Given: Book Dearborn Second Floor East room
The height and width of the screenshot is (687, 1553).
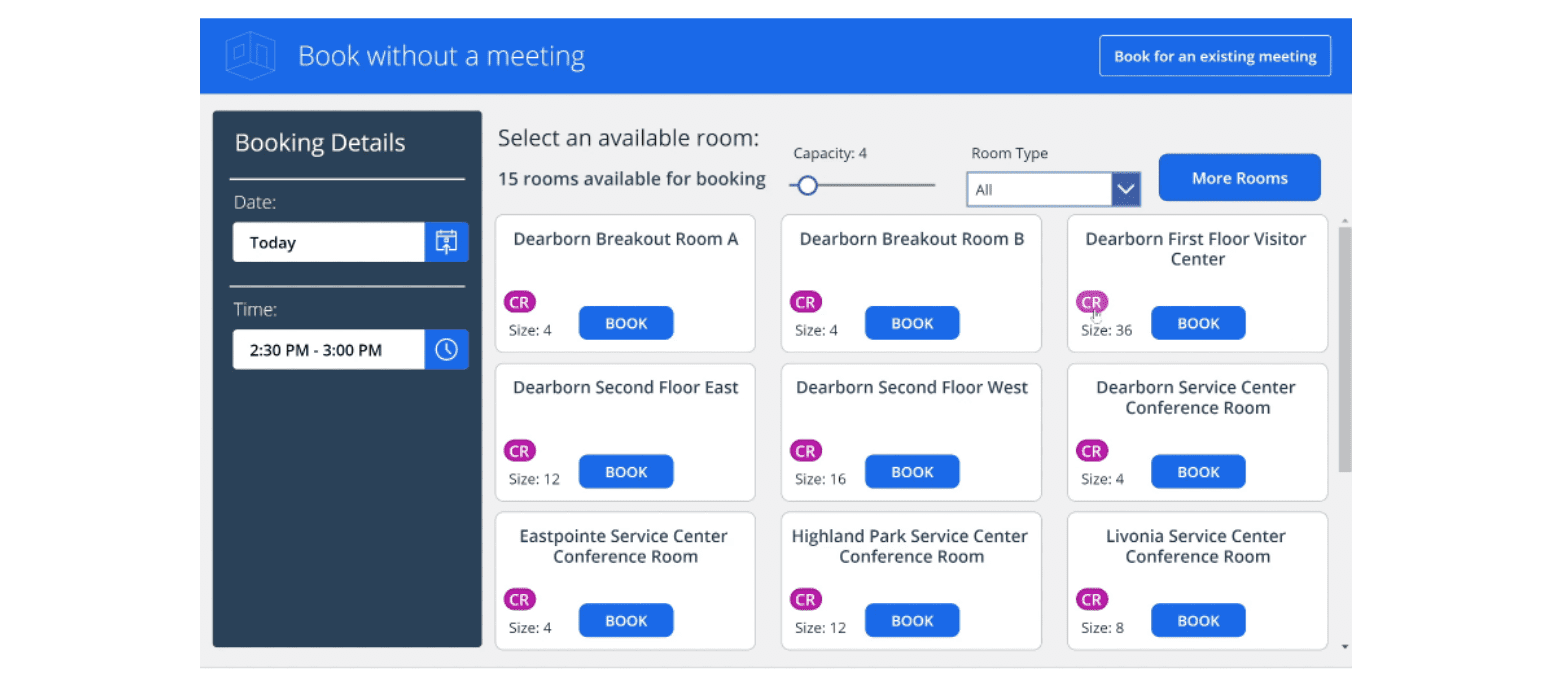Looking at the screenshot, I should (626, 472).
